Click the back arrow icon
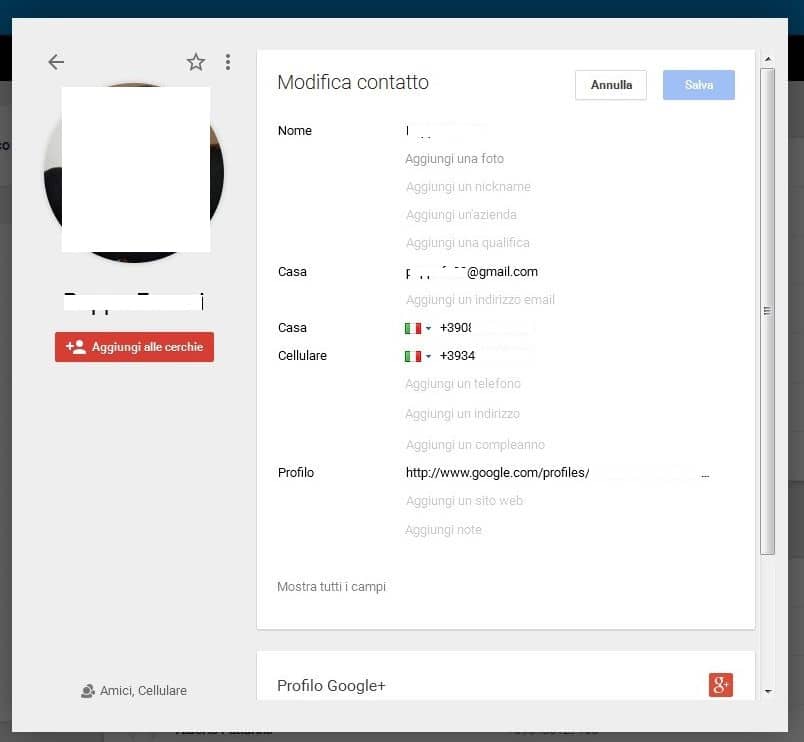The image size is (804, 742). click(x=56, y=62)
